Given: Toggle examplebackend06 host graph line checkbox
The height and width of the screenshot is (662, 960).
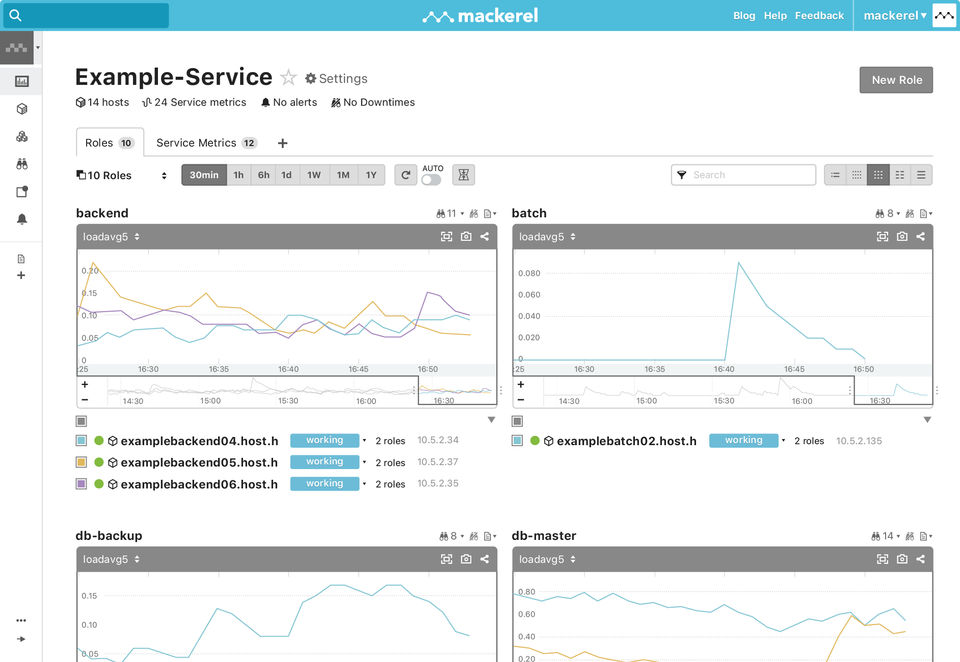Looking at the screenshot, I should point(82,484).
